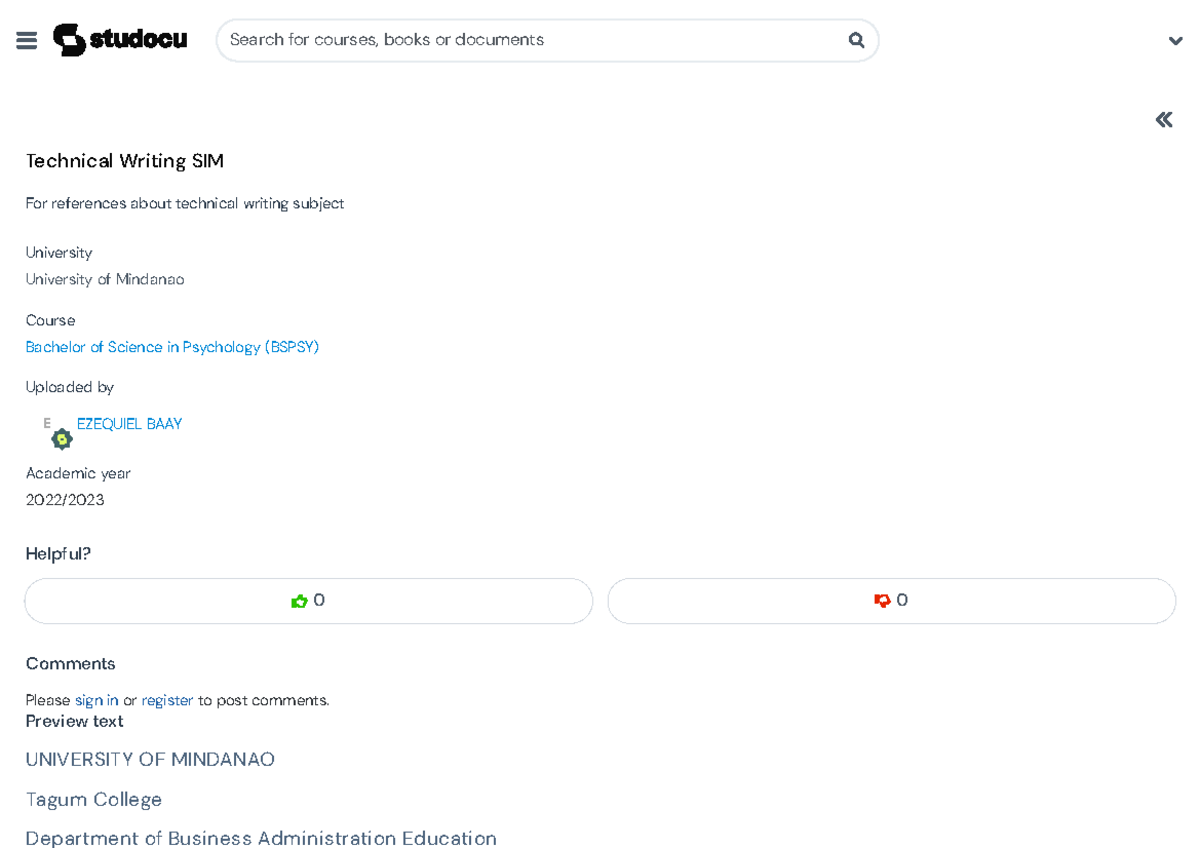Click the search magnifier icon
1200x848 pixels.
point(856,40)
